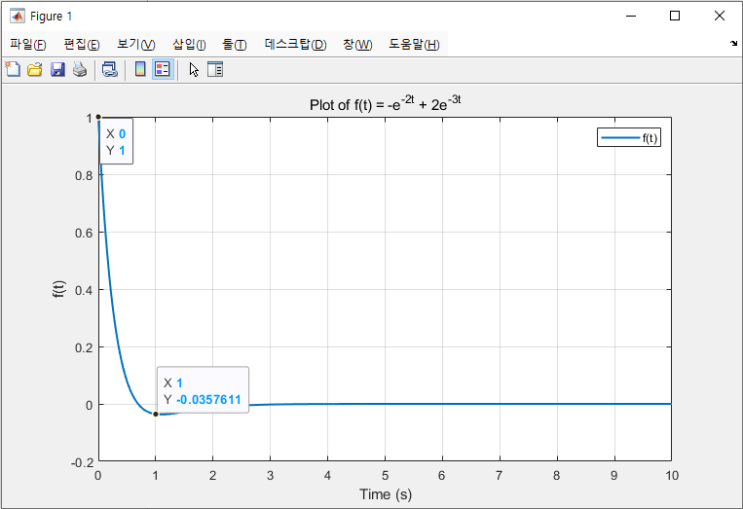Close the Figure 1 window
The height and width of the screenshot is (509, 743).
719,16
